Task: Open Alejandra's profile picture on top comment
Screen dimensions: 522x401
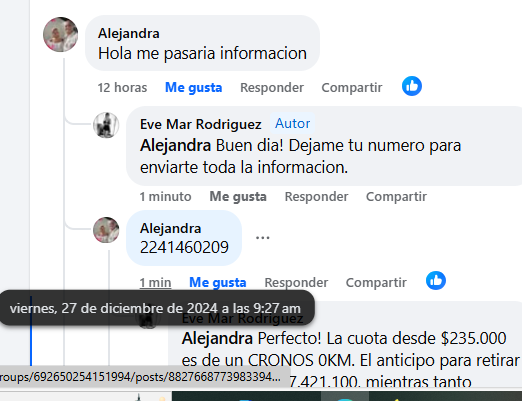Action: point(60,34)
